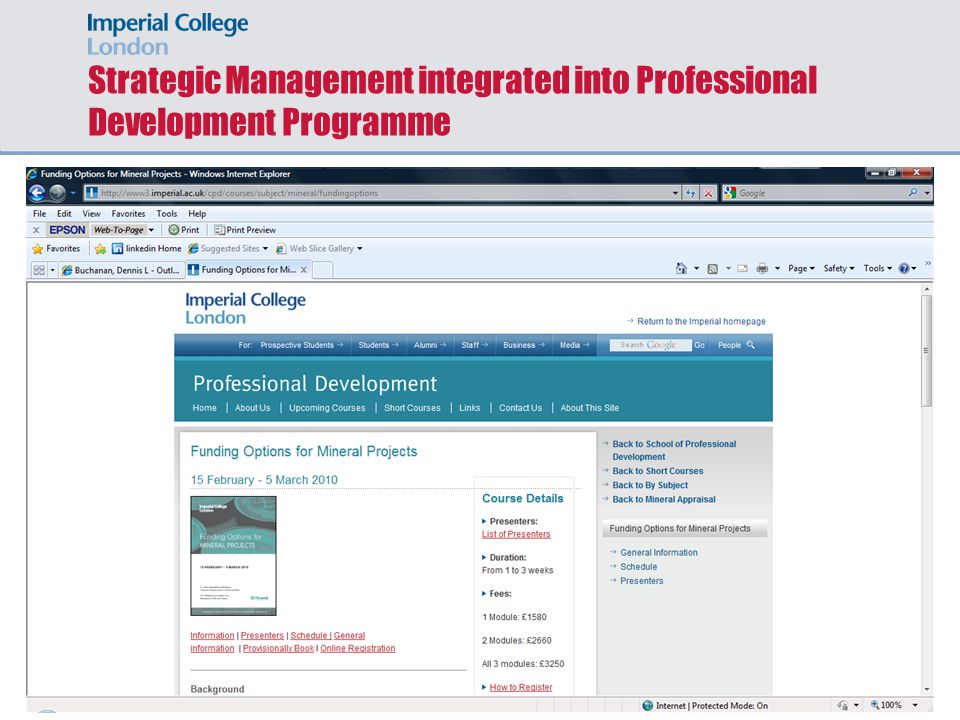Screen dimensions: 960x720
Task: Open the linkedin Home favorite link
Action: pyautogui.click(x=146, y=249)
